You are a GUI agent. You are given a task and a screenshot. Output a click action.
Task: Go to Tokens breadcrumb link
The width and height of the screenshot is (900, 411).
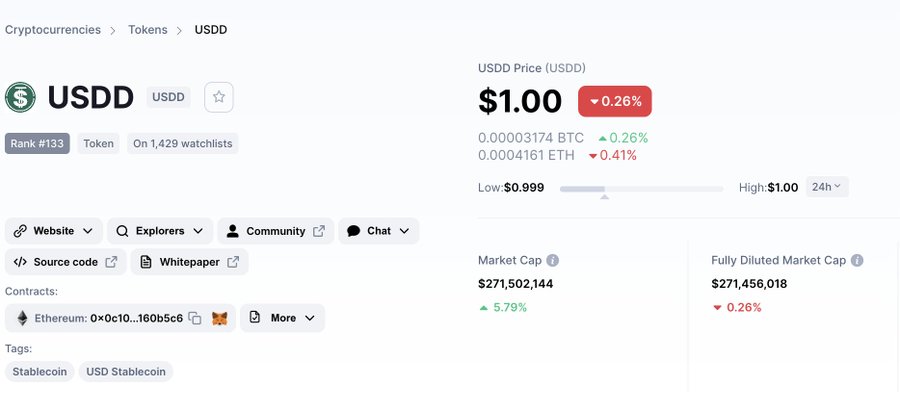tap(148, 30)
